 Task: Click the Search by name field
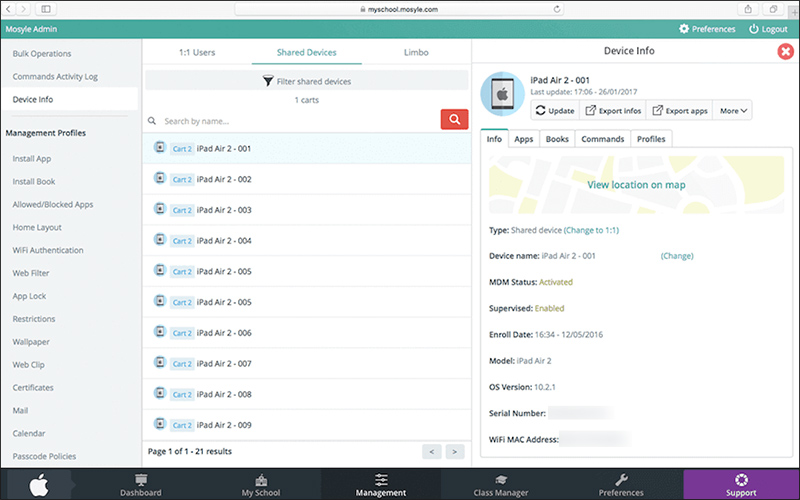click(x=300, y=121)
